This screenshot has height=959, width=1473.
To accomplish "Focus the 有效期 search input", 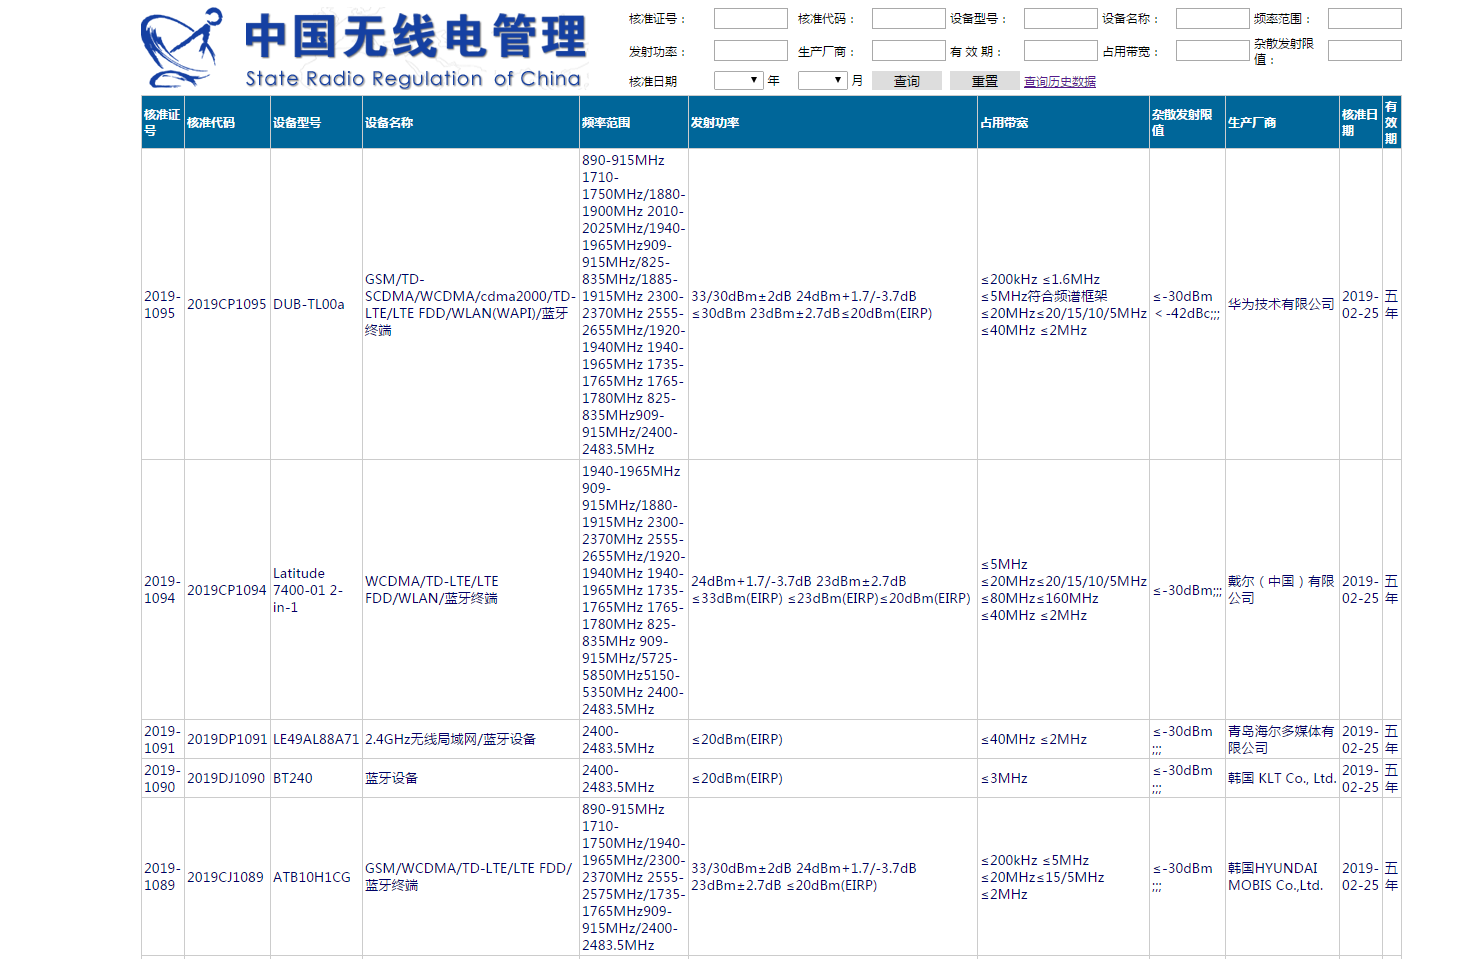I will click(x=1060, y=51).
